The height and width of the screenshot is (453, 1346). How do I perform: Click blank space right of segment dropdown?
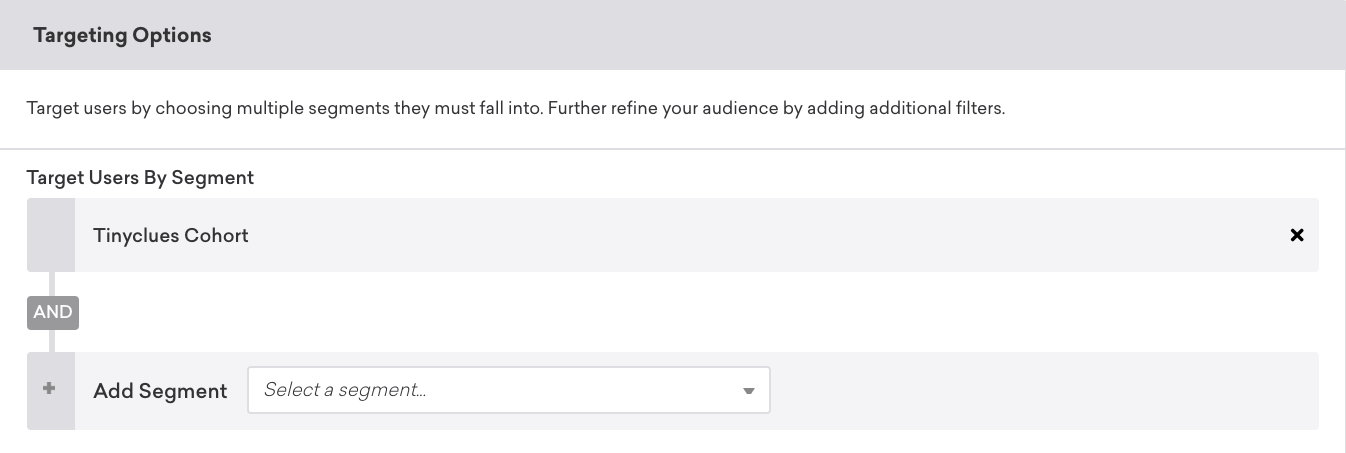coord(1040,390)
